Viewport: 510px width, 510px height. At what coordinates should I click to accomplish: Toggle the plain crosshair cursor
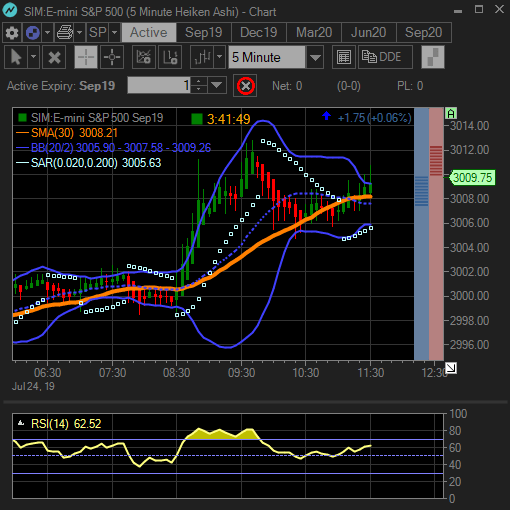[86, 57]
